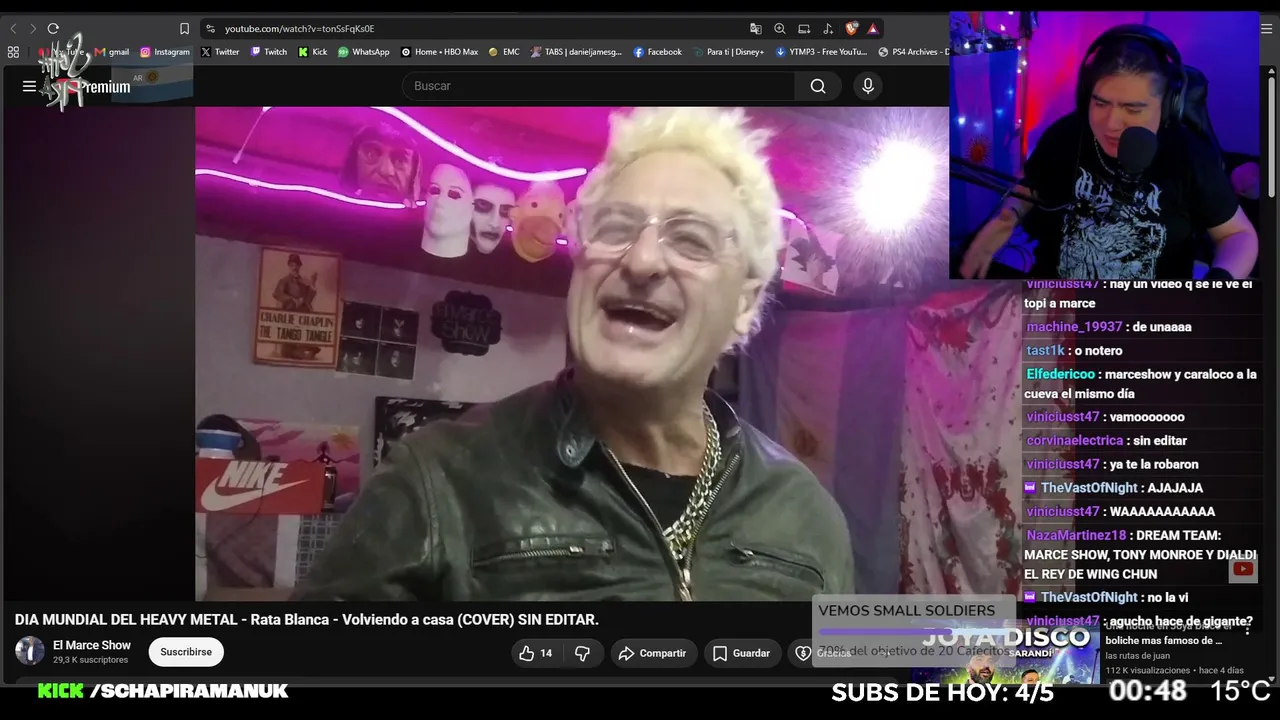Click the red YouTube icon in chat
The width and height of the screenshot is (1280, 720).
coord(1243,569)
